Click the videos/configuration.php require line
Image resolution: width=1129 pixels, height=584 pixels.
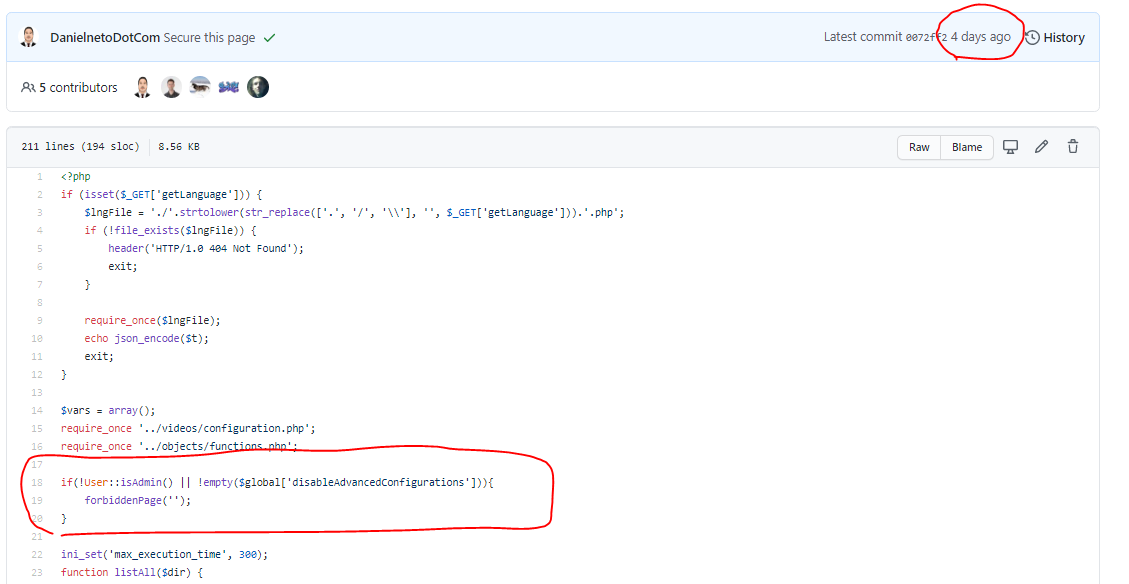188,428
